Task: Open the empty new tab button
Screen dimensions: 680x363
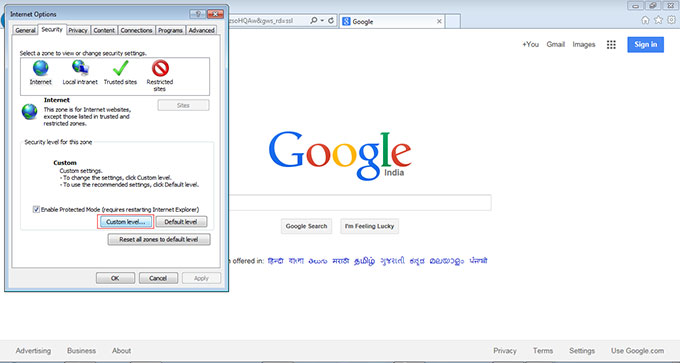Action: coord(452,21)
